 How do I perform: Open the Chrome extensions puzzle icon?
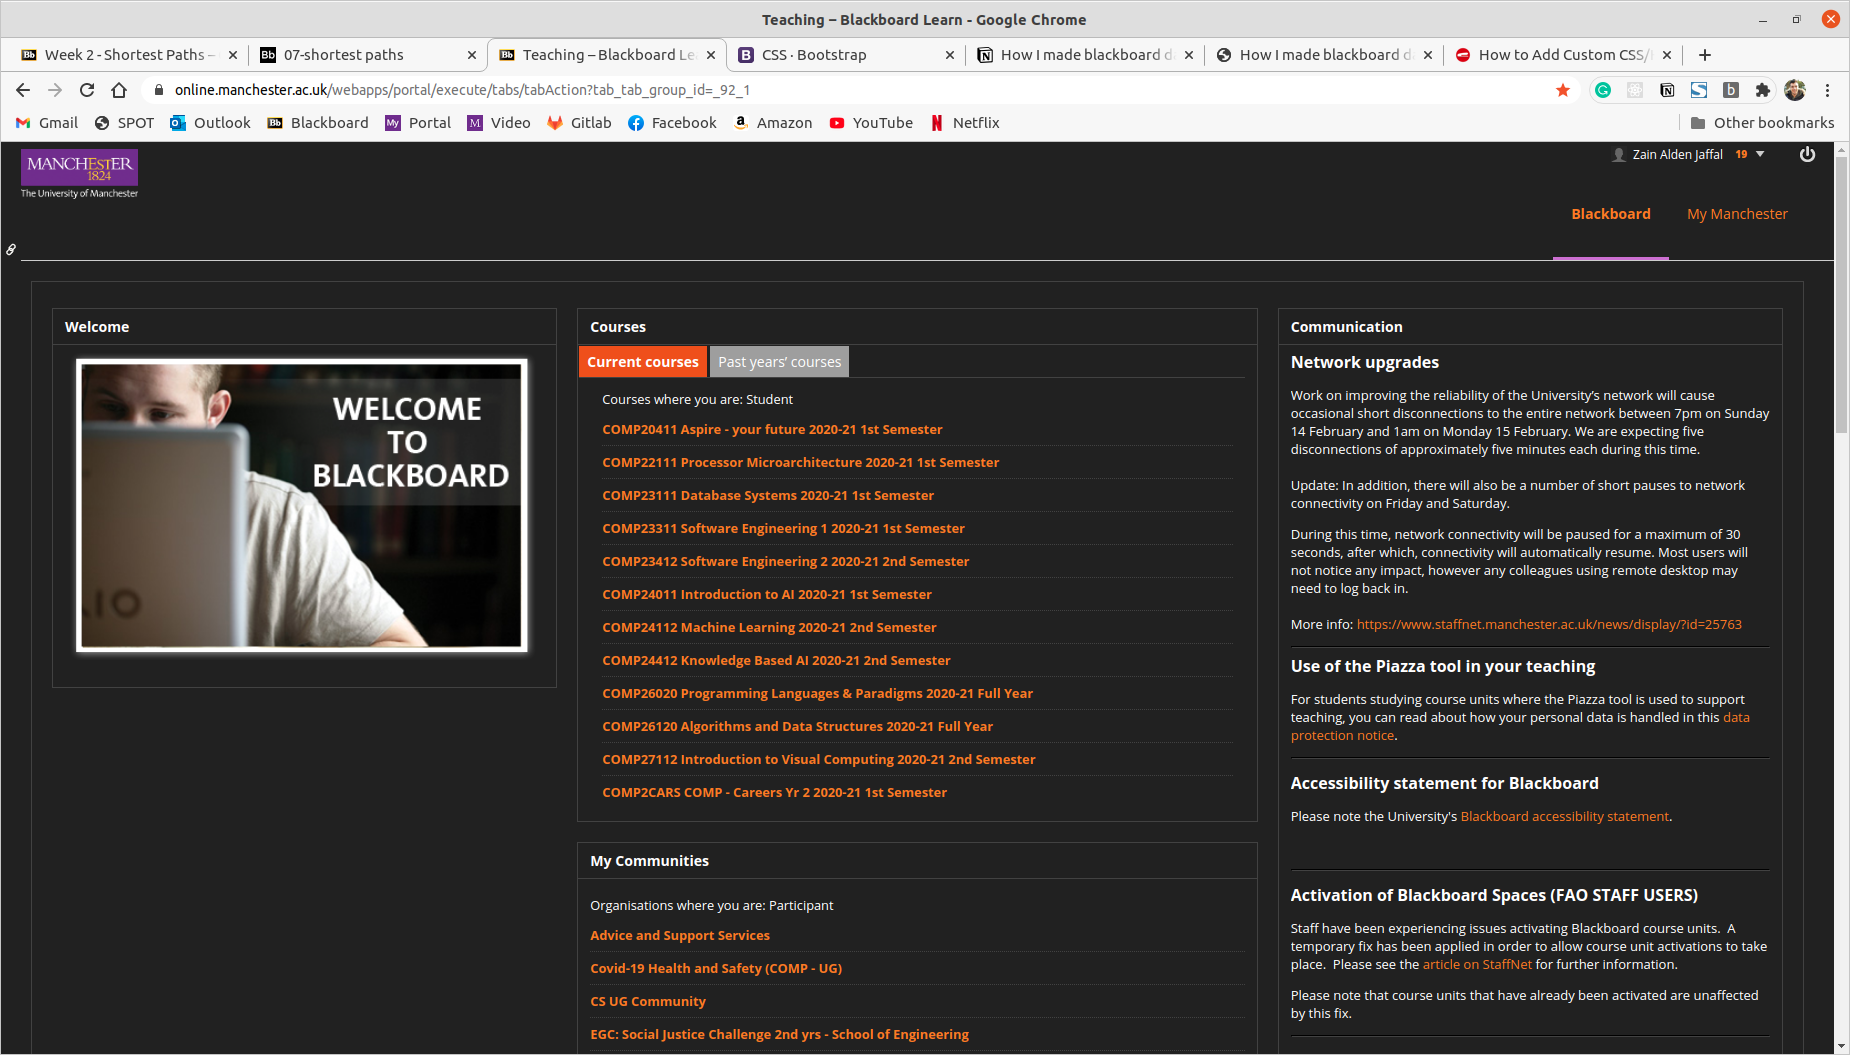[1763, 90]
